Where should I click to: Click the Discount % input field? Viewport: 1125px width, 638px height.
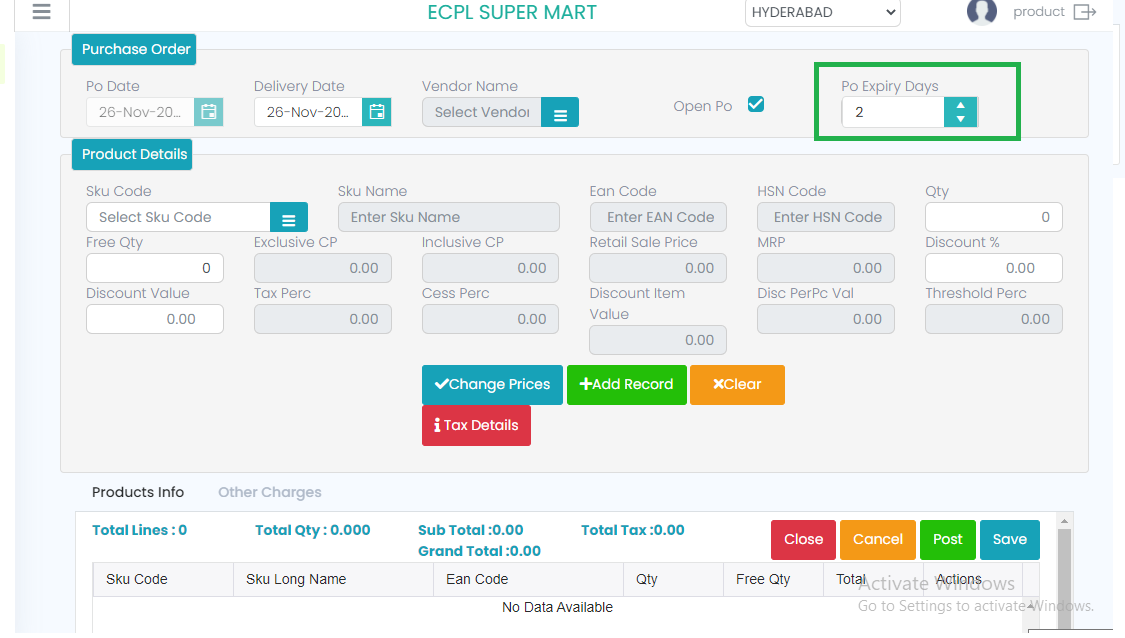pyautogui.click(x=994, y=268)
